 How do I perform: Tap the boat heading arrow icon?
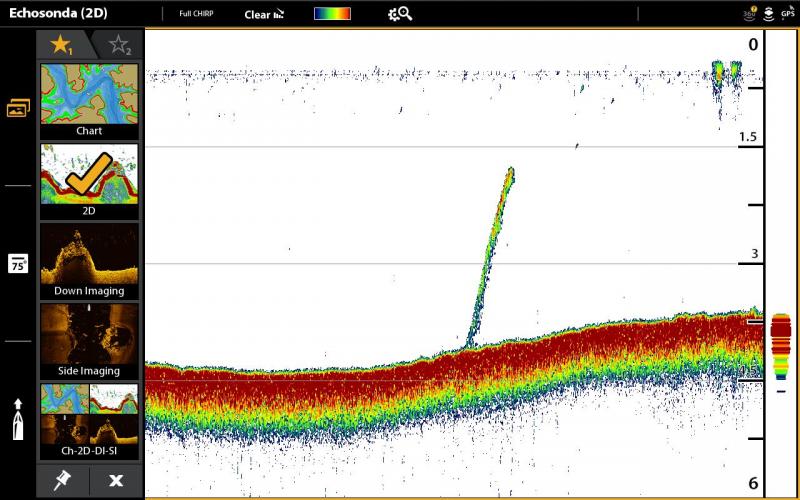click(x=18, y=420)
